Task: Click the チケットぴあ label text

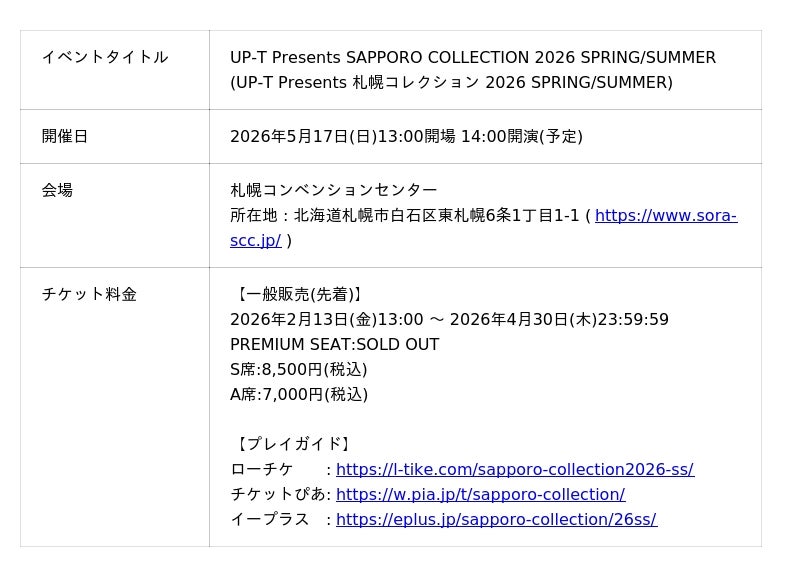Action: 277,495
